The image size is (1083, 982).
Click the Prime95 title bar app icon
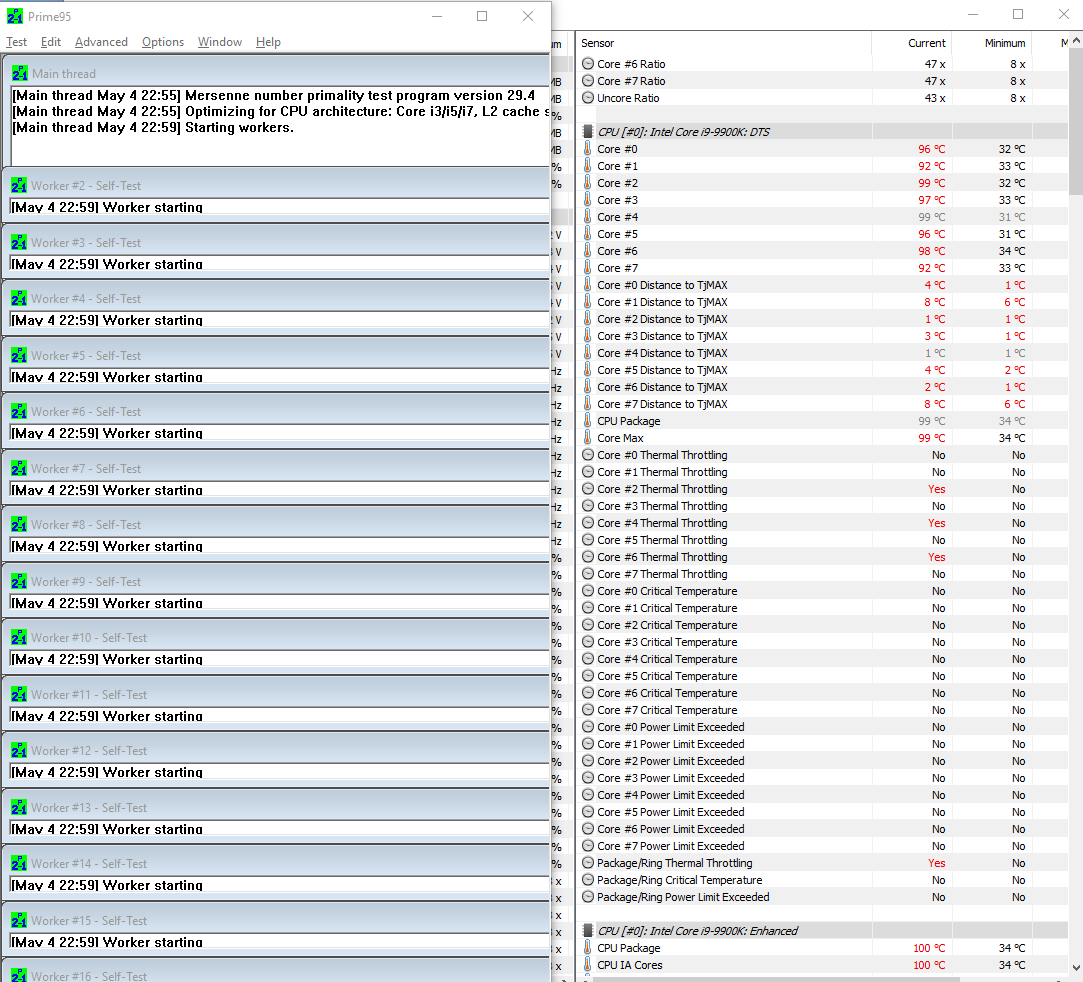point(15,16)
